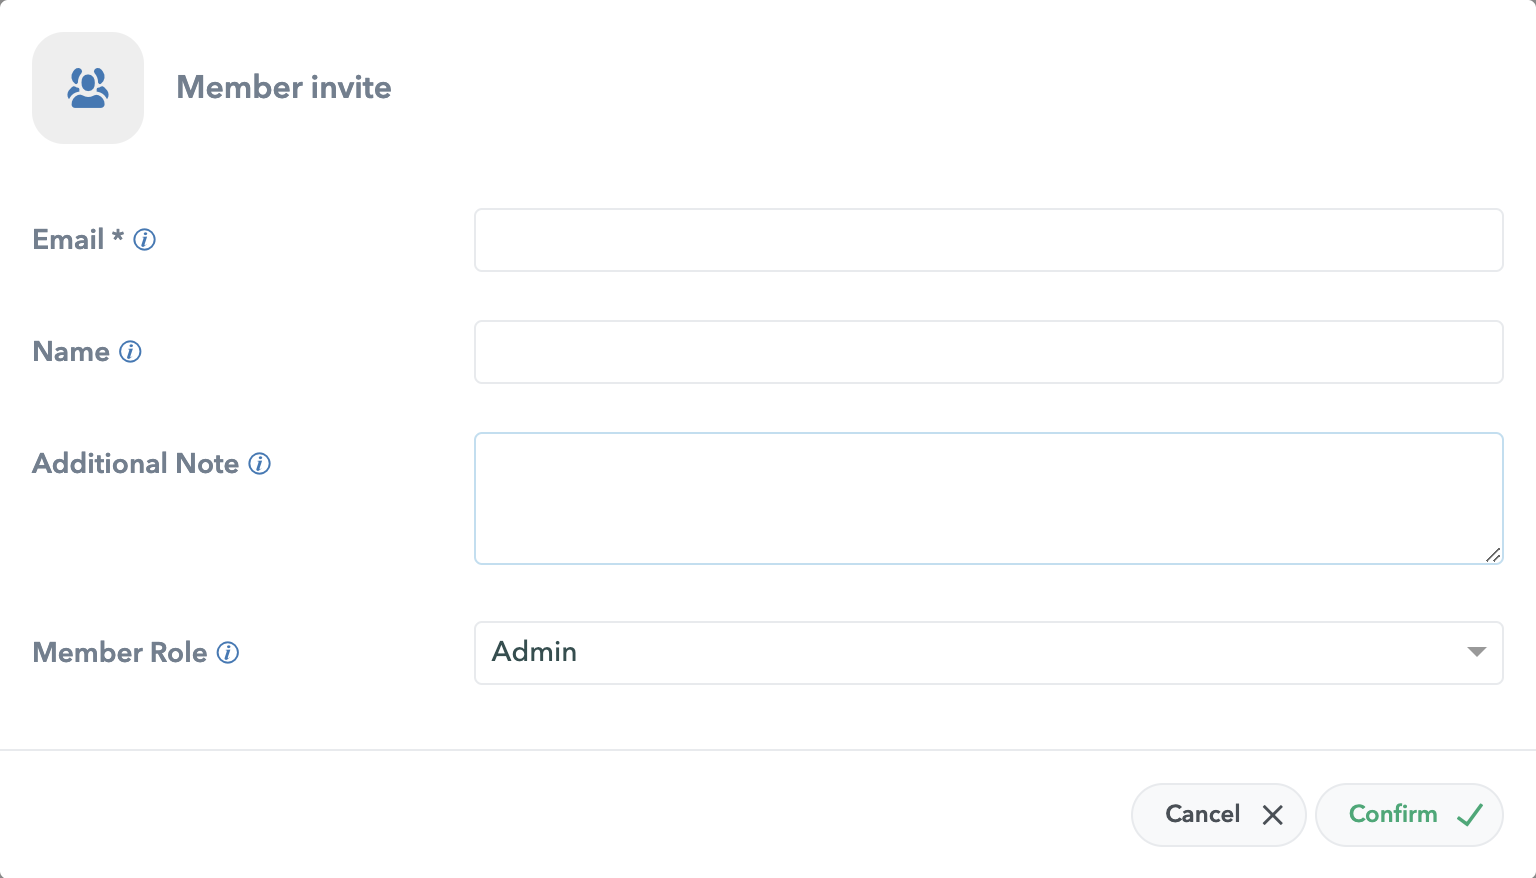Click the Name field label
This screenshot has height=878, width=1536.
pos(71,352)
